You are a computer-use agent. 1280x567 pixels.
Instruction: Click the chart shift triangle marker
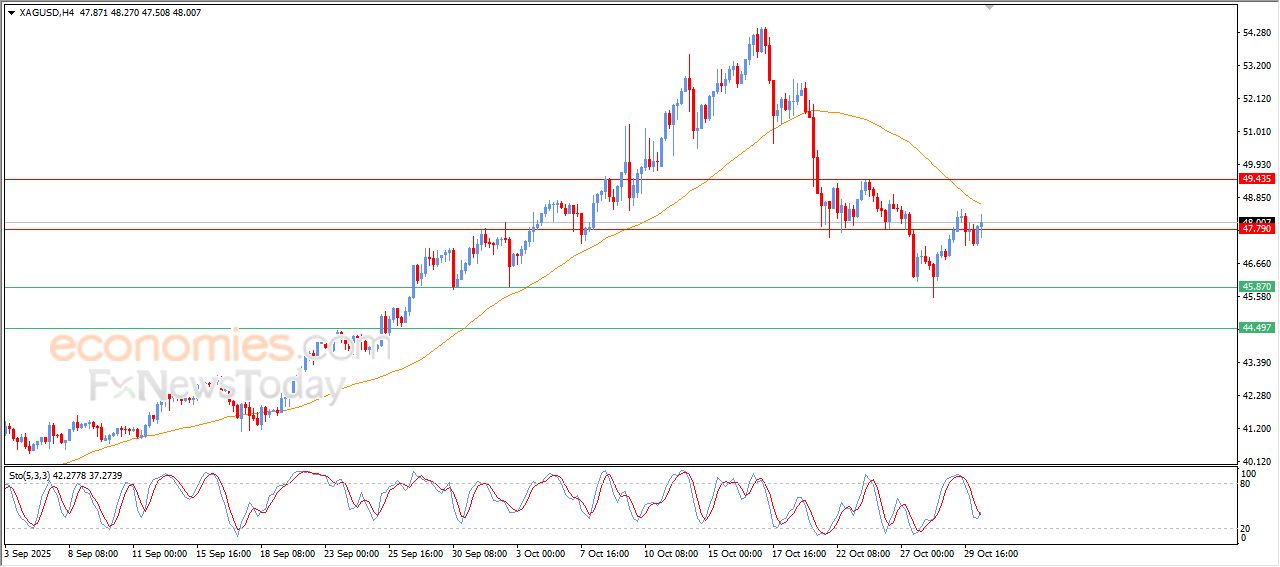990,7
